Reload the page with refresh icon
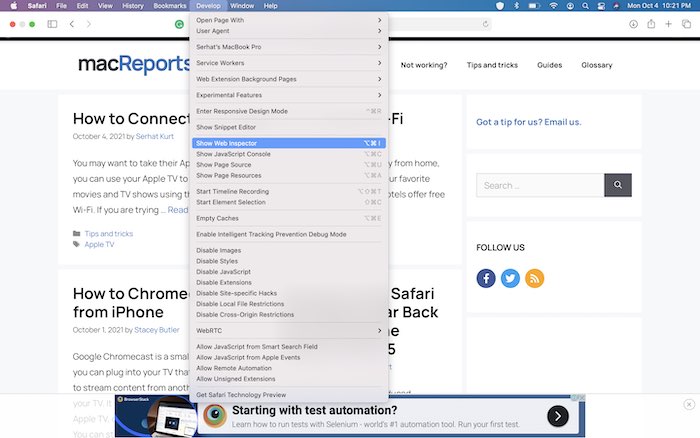The image size is (700, 438). 485,24
